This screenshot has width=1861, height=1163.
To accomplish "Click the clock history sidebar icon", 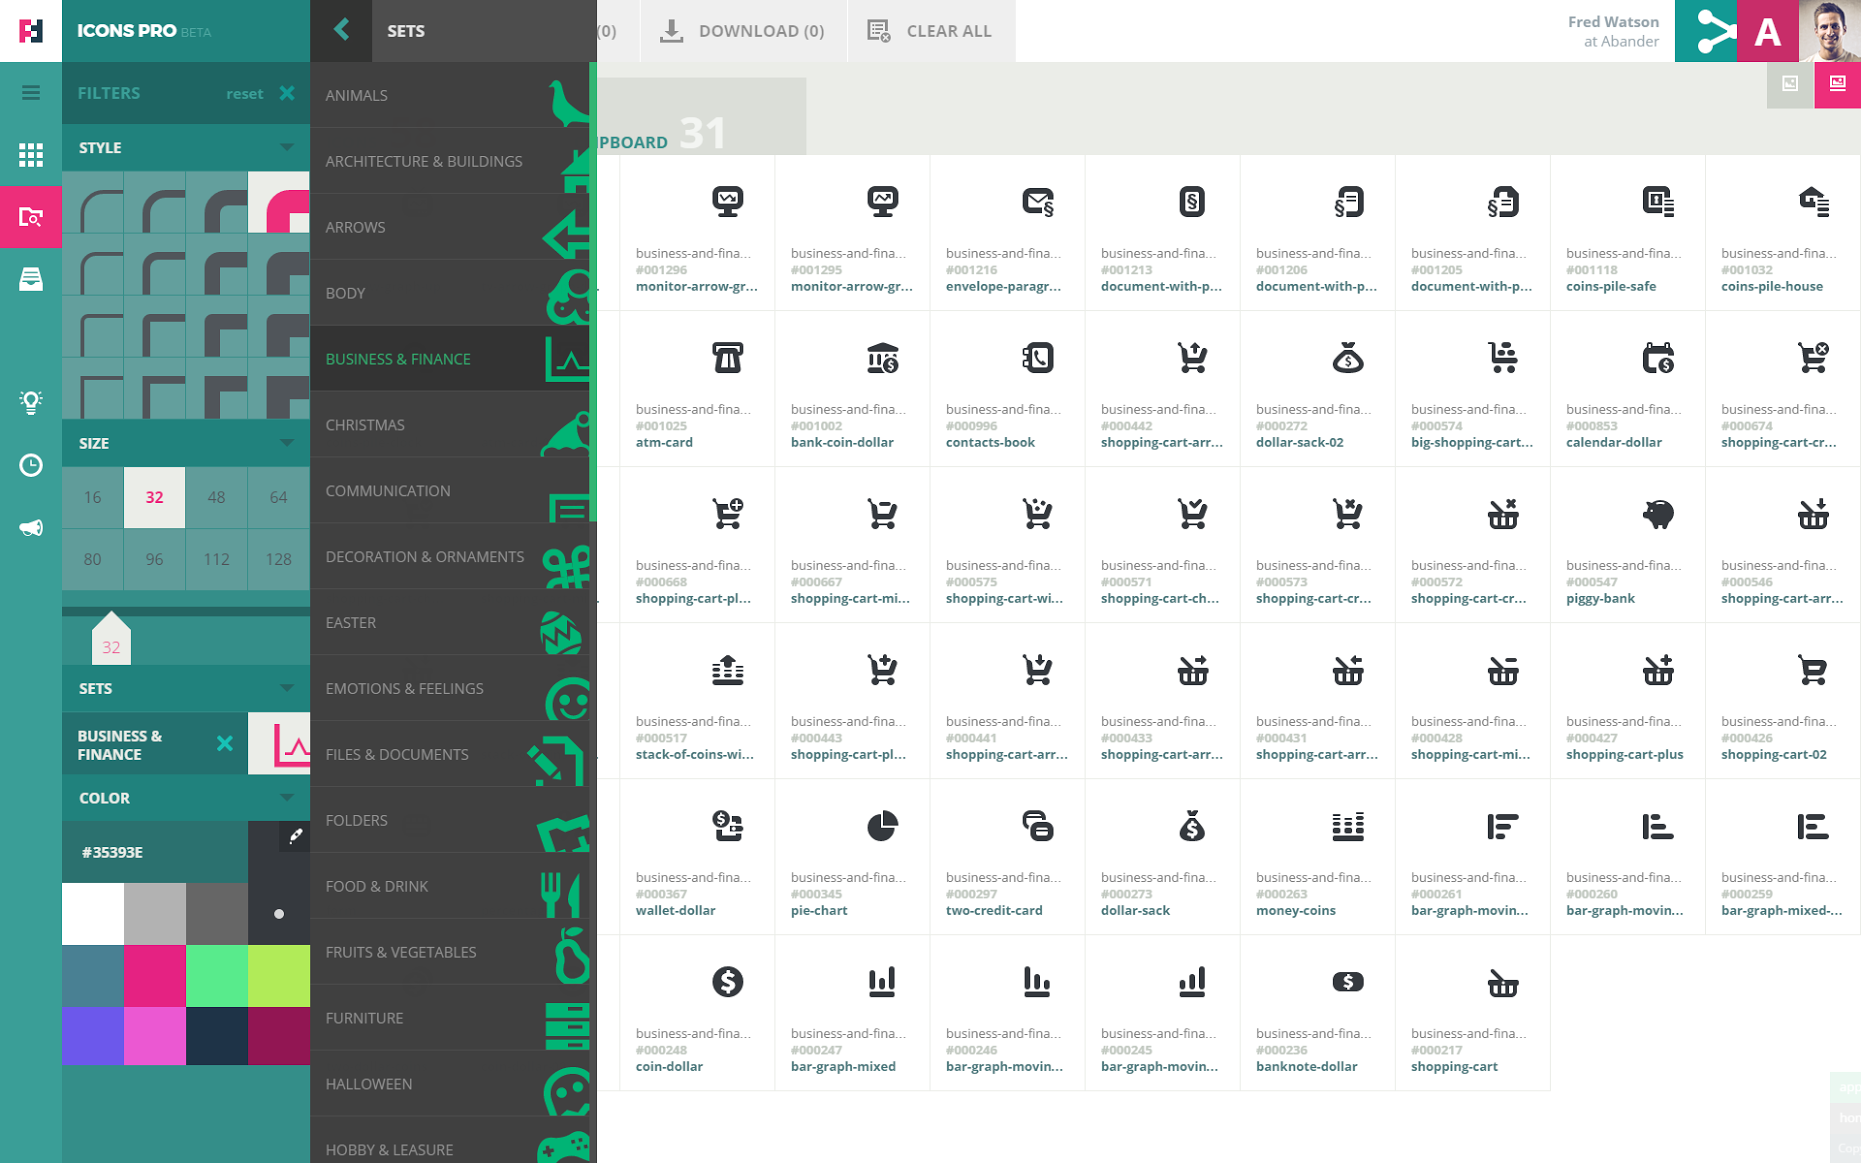I will (31, 465).
